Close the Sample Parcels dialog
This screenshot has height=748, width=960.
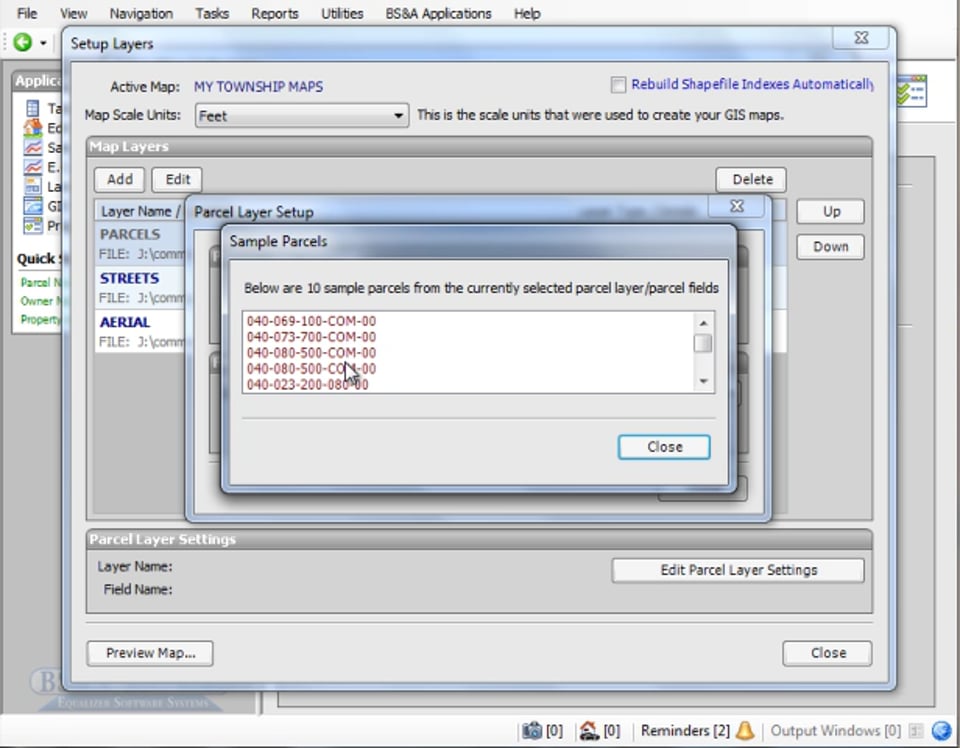point(664,447)
